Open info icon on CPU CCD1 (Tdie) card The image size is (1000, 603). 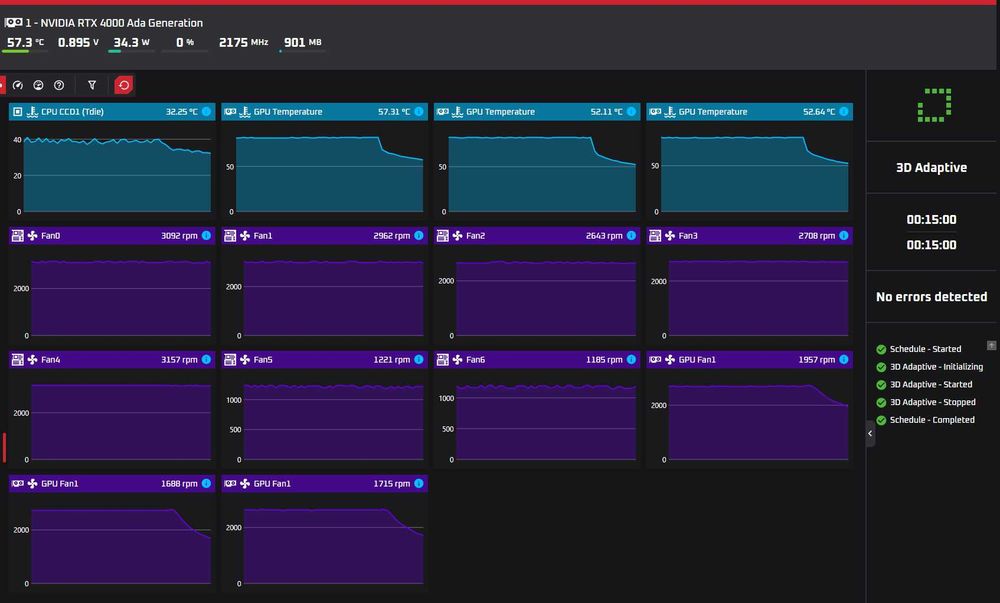(206, 112)
